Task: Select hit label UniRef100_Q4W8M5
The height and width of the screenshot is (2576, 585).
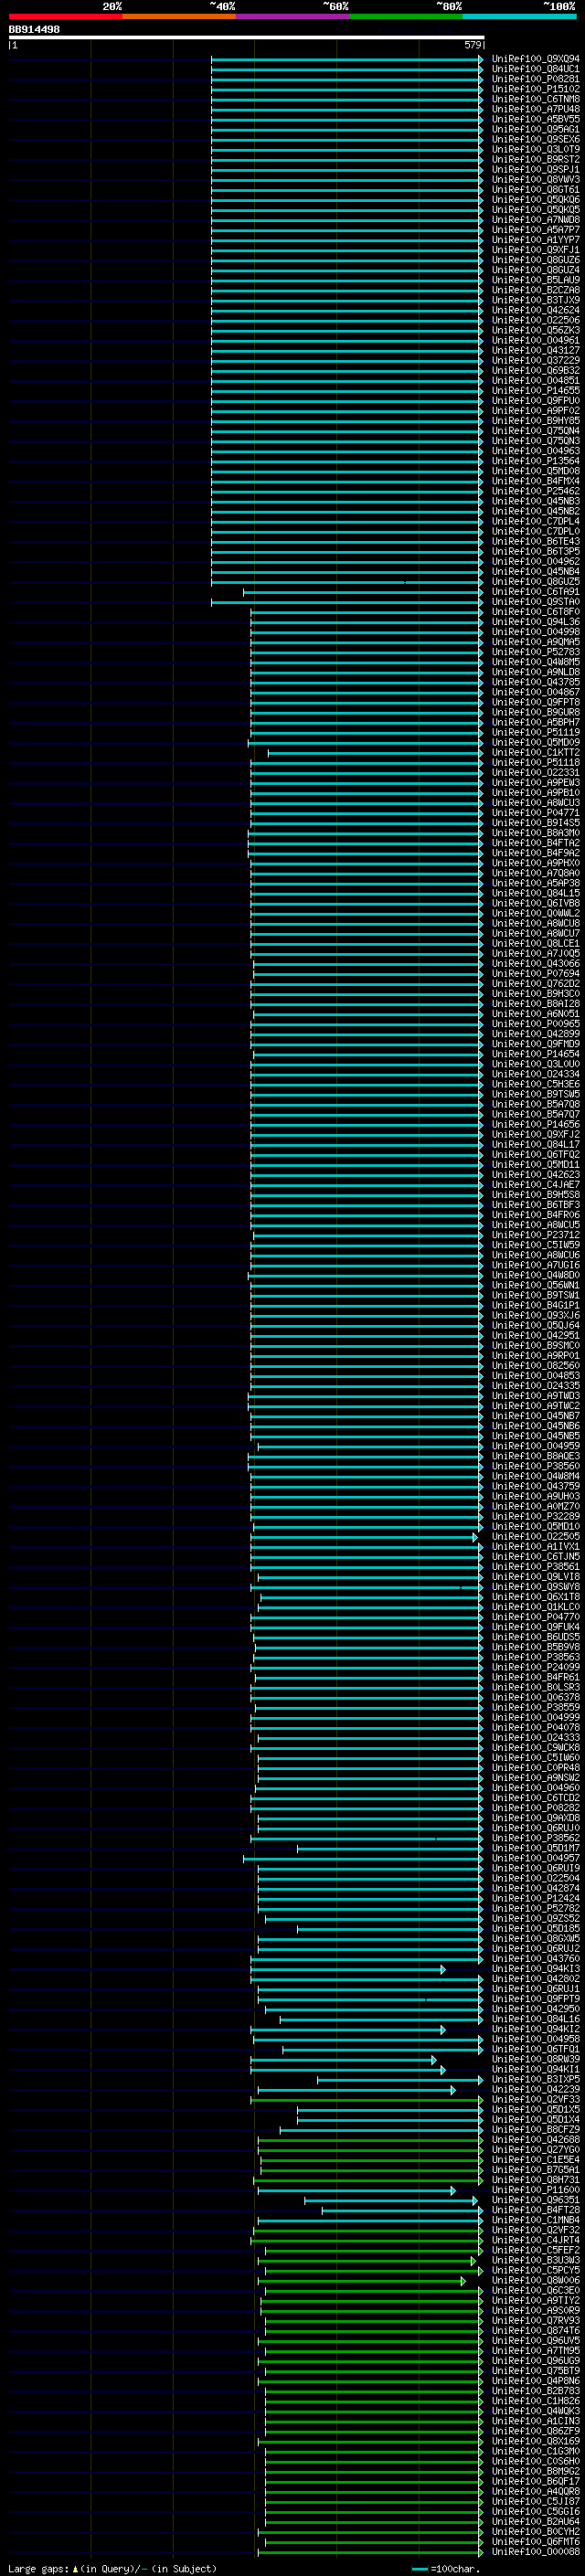Action: coord(536,662)
